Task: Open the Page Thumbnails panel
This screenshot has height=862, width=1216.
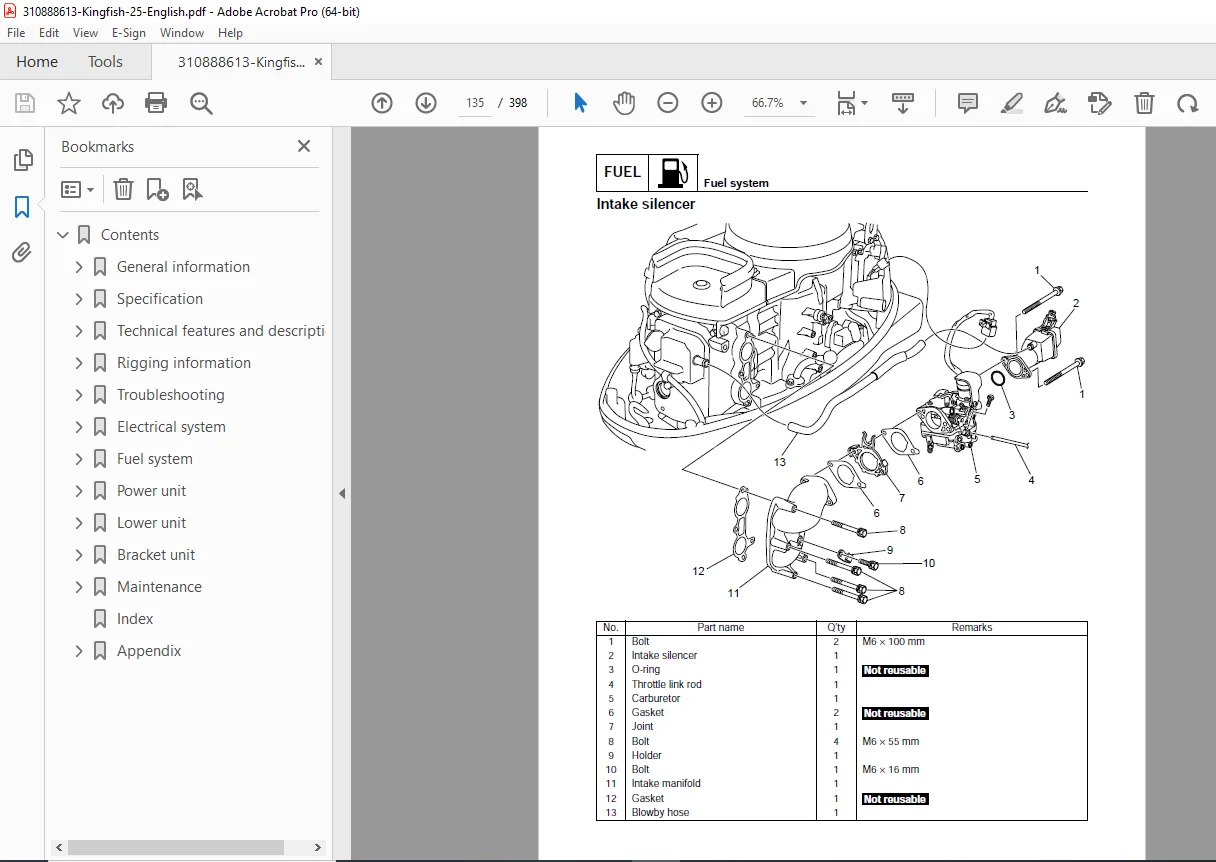Action: [22, 160]
